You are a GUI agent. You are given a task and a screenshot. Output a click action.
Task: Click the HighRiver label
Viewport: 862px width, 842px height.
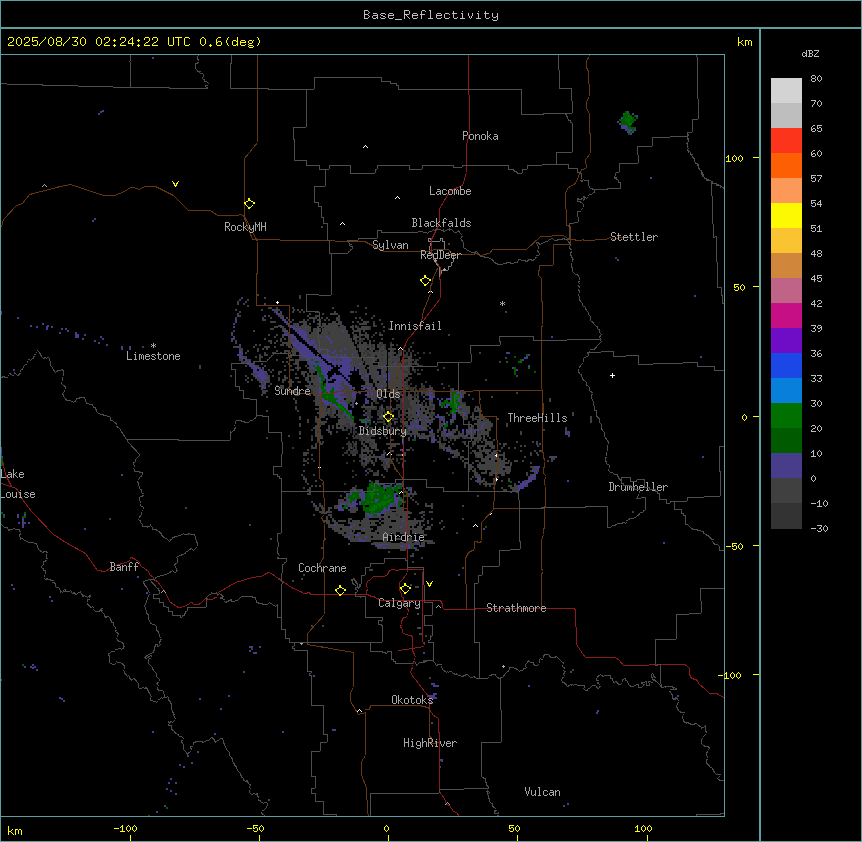click(430, 743)
